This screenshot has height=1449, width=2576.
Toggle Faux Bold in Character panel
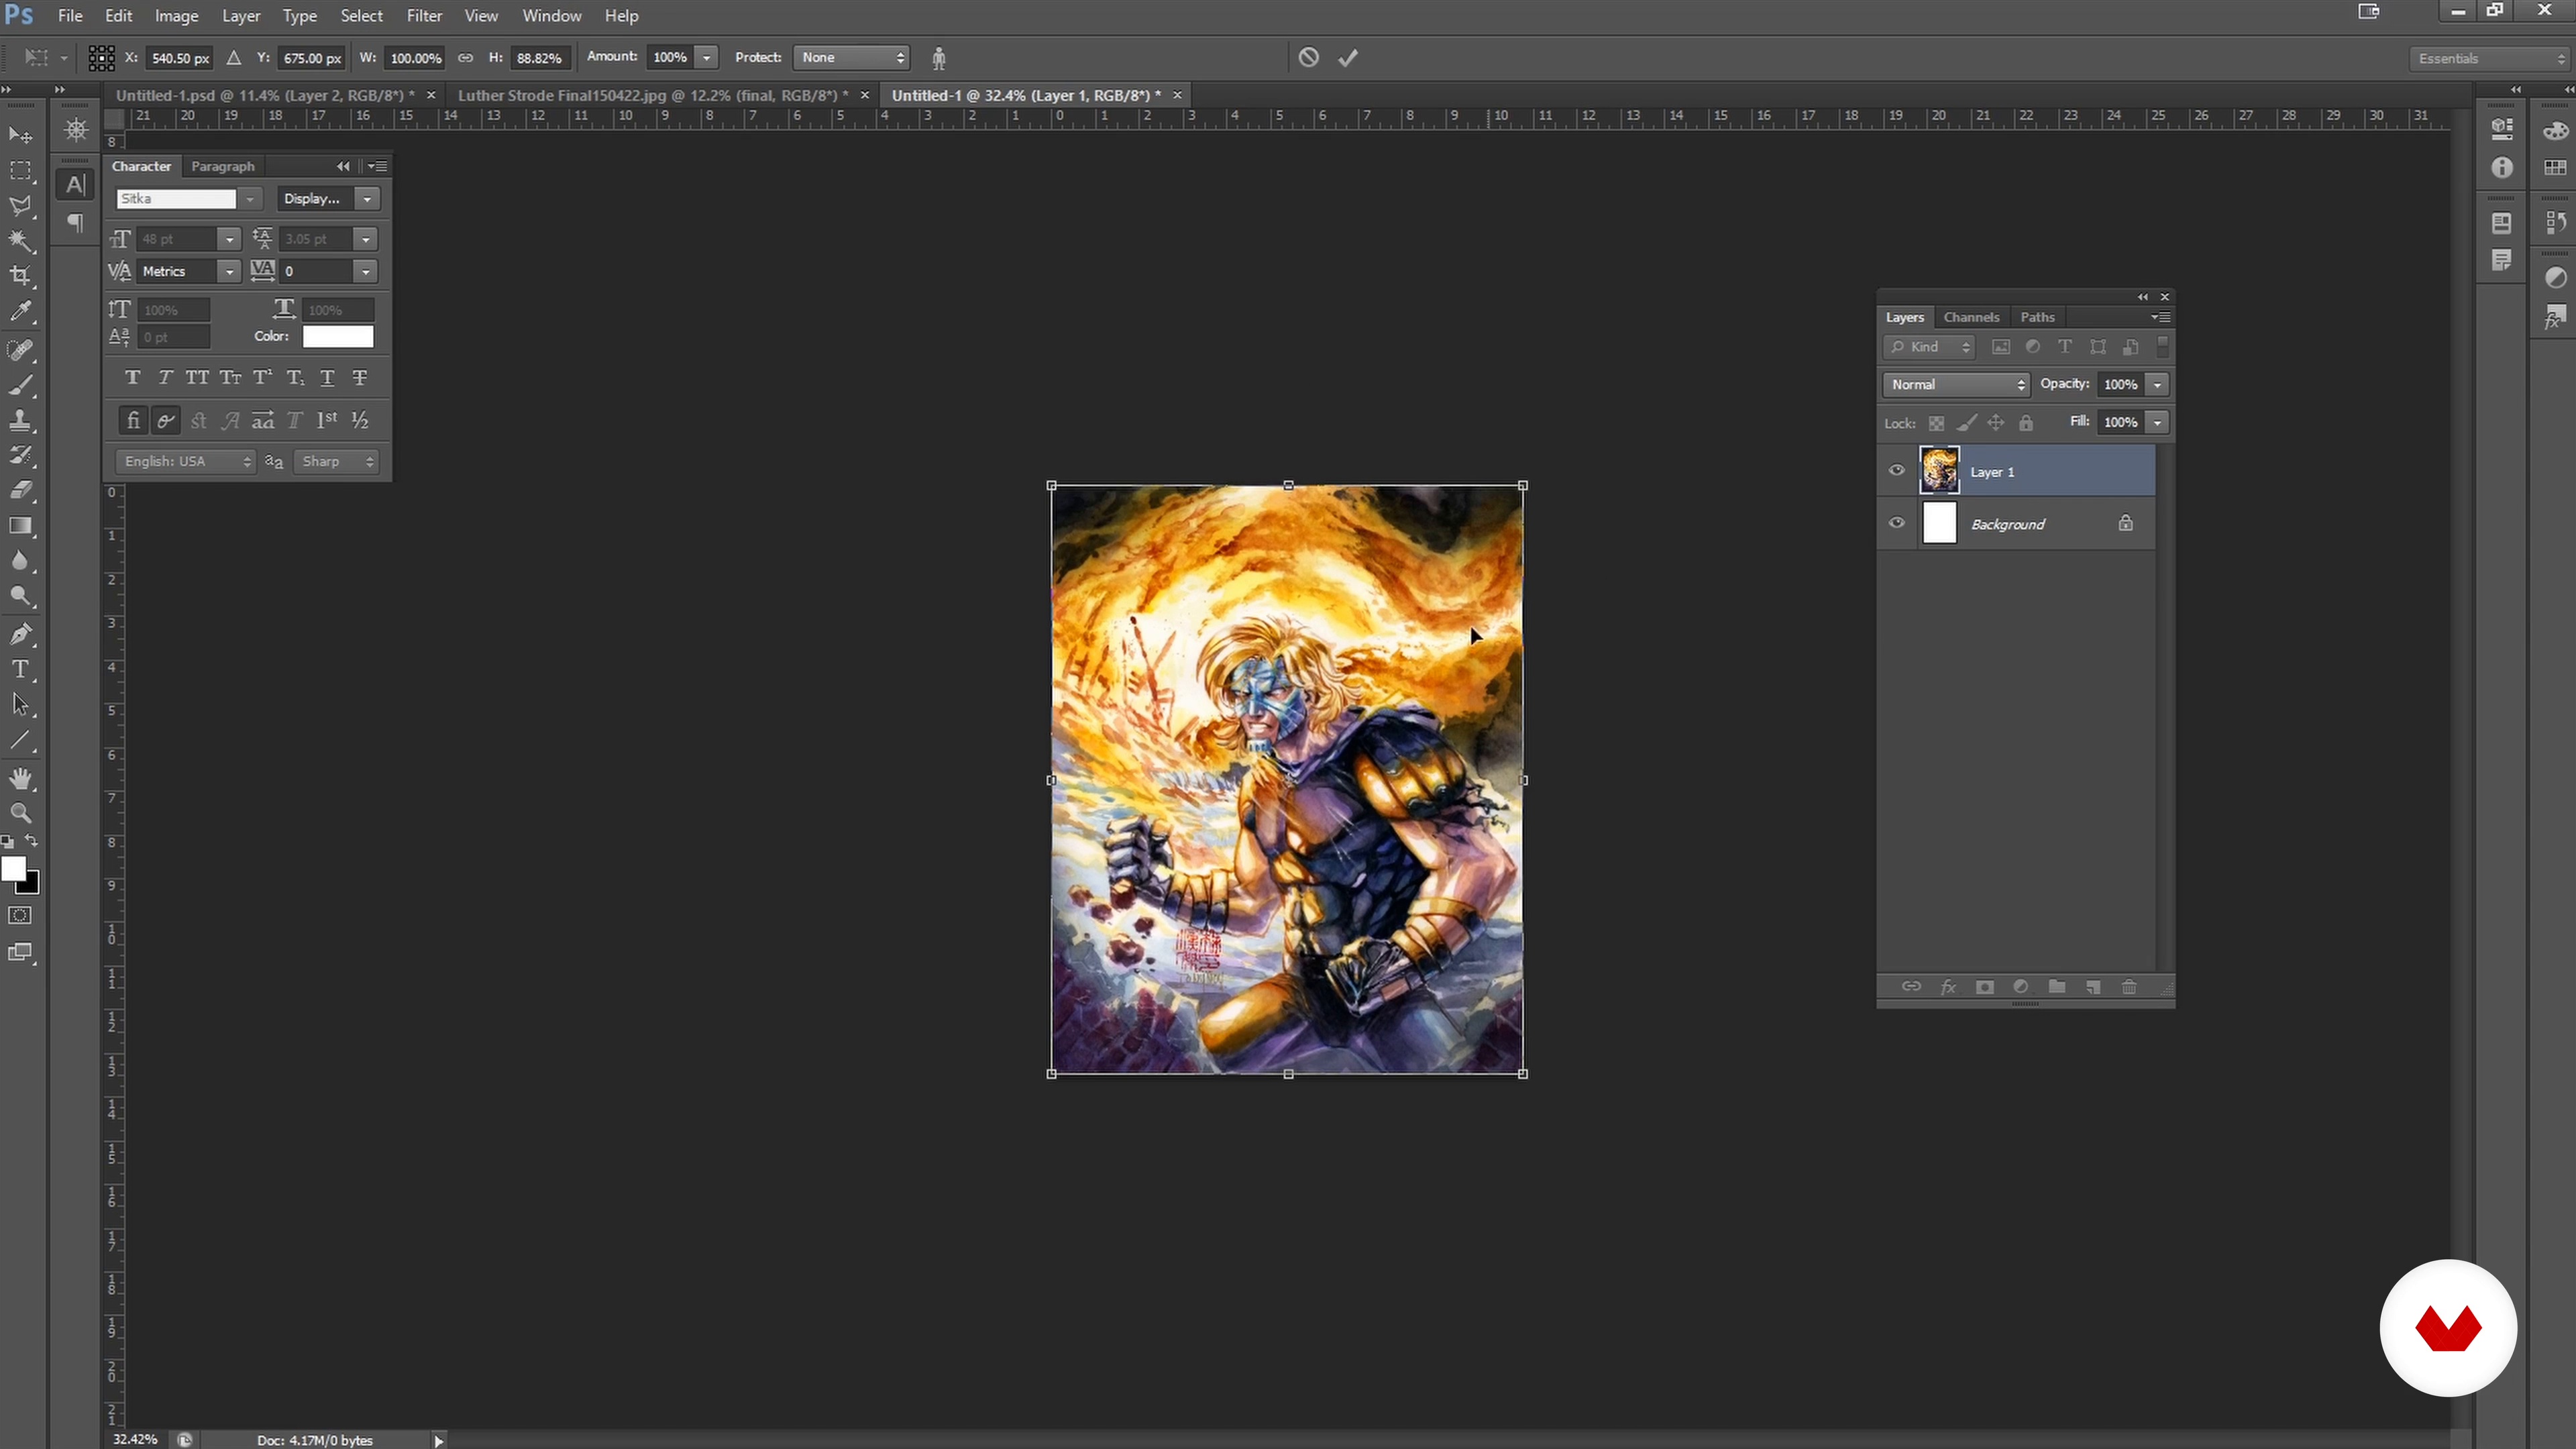coord(133,377)
